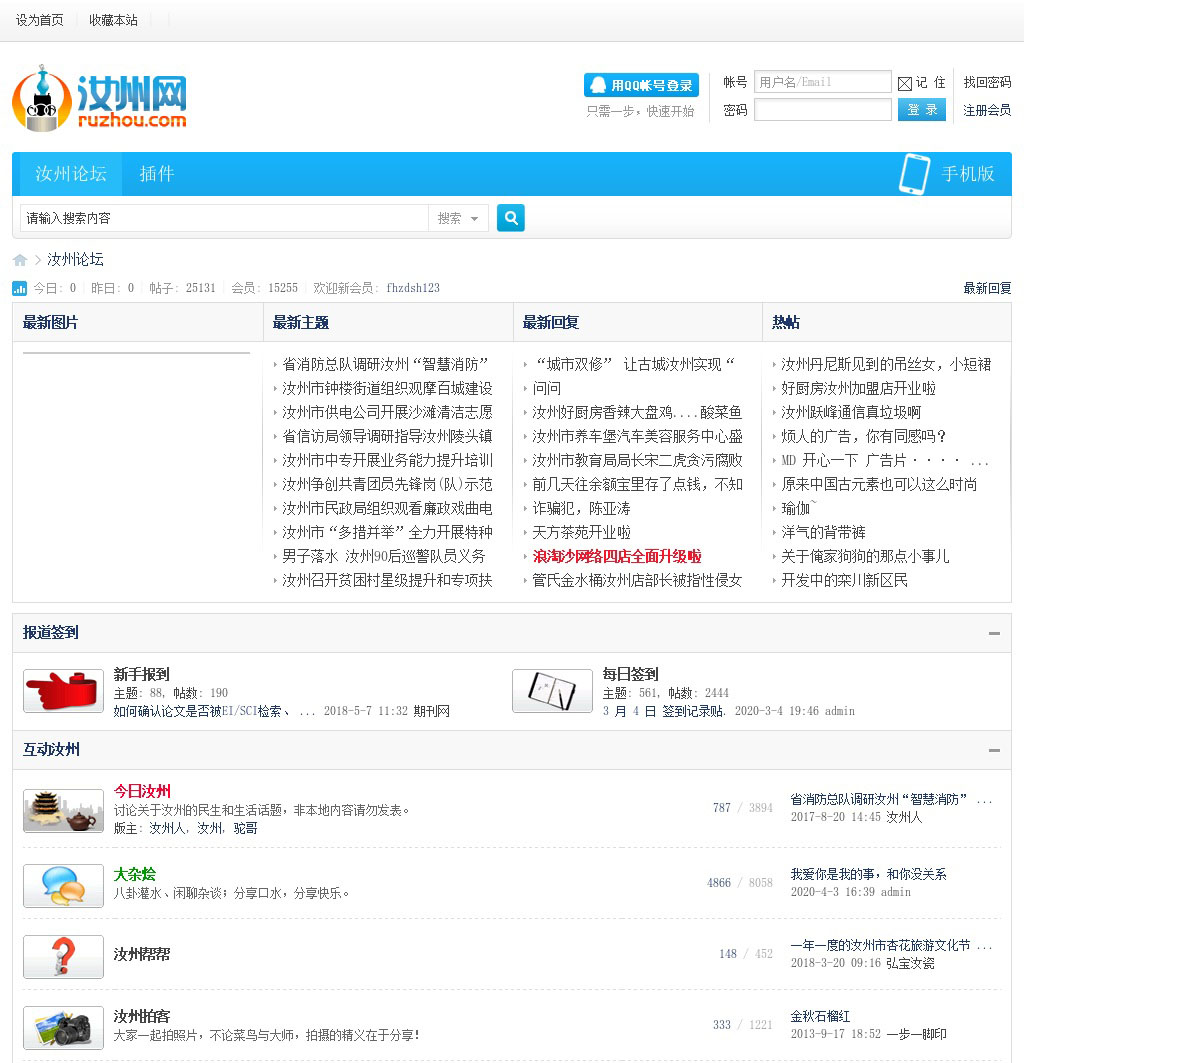The image size is (1200, 1063).
Task: Open the 找回密码 link
Action: pos(987,82)
